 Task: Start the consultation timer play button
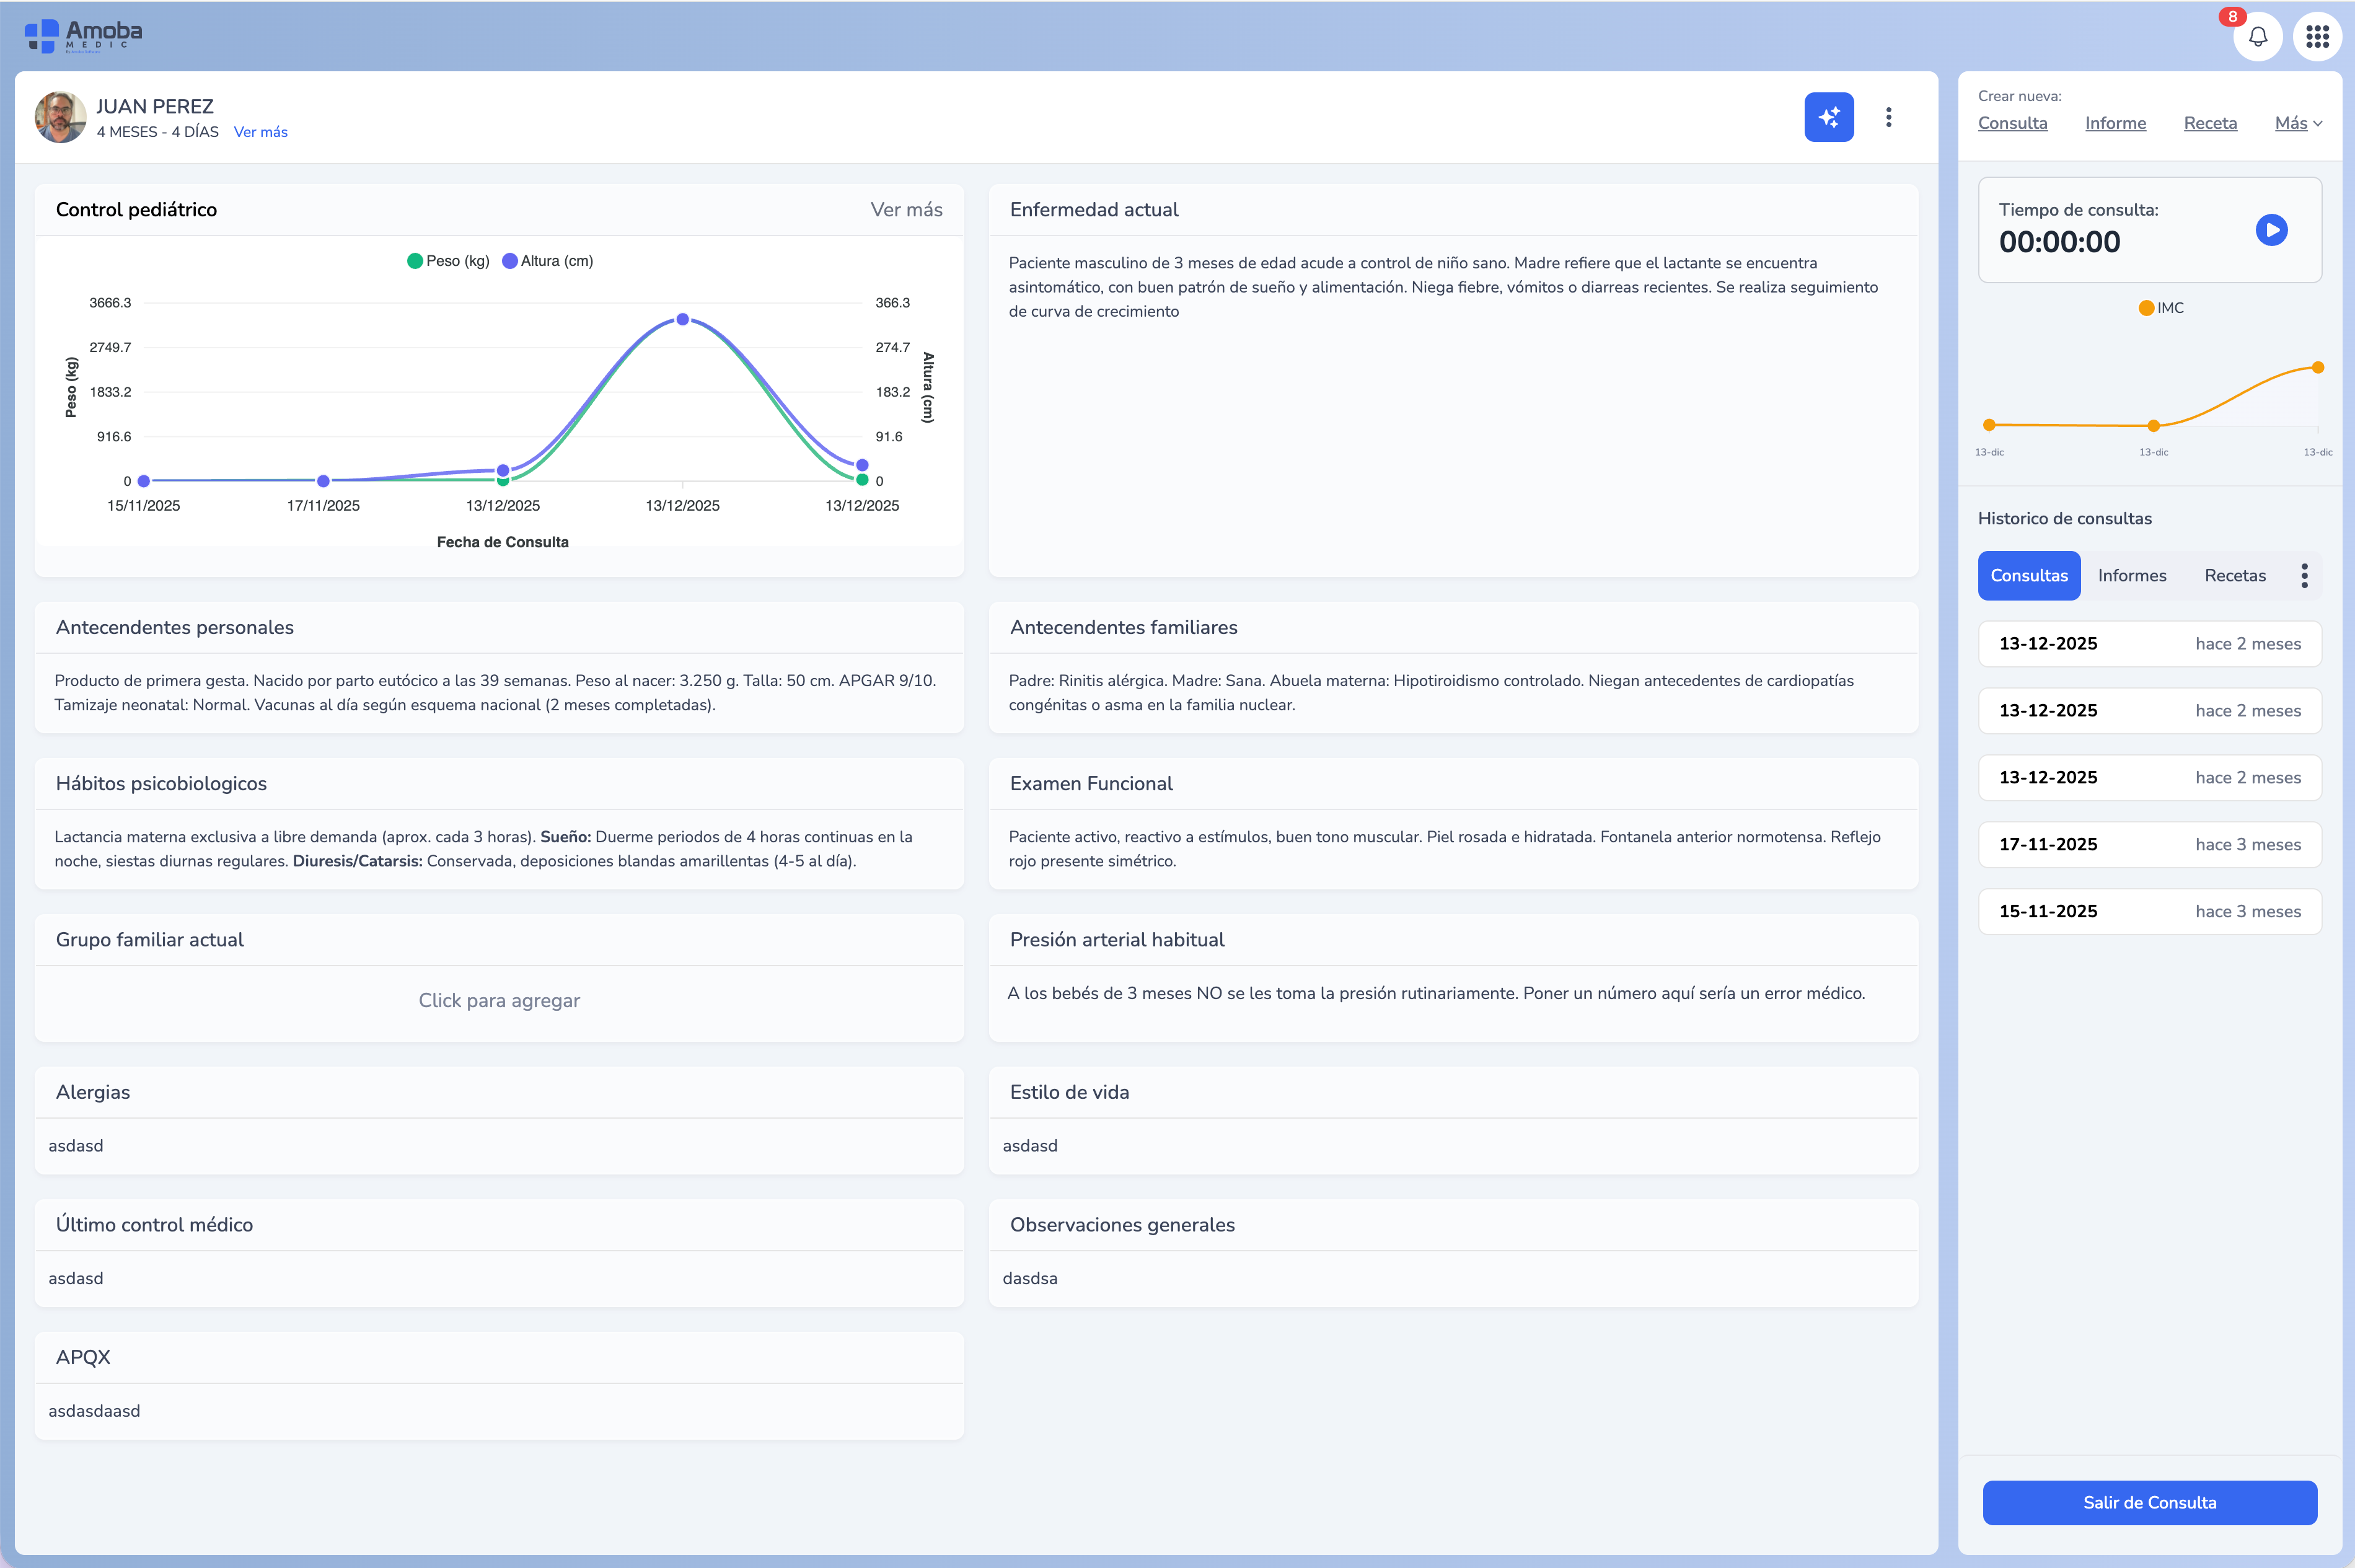pyautogui.click(x=2271, y=230)
